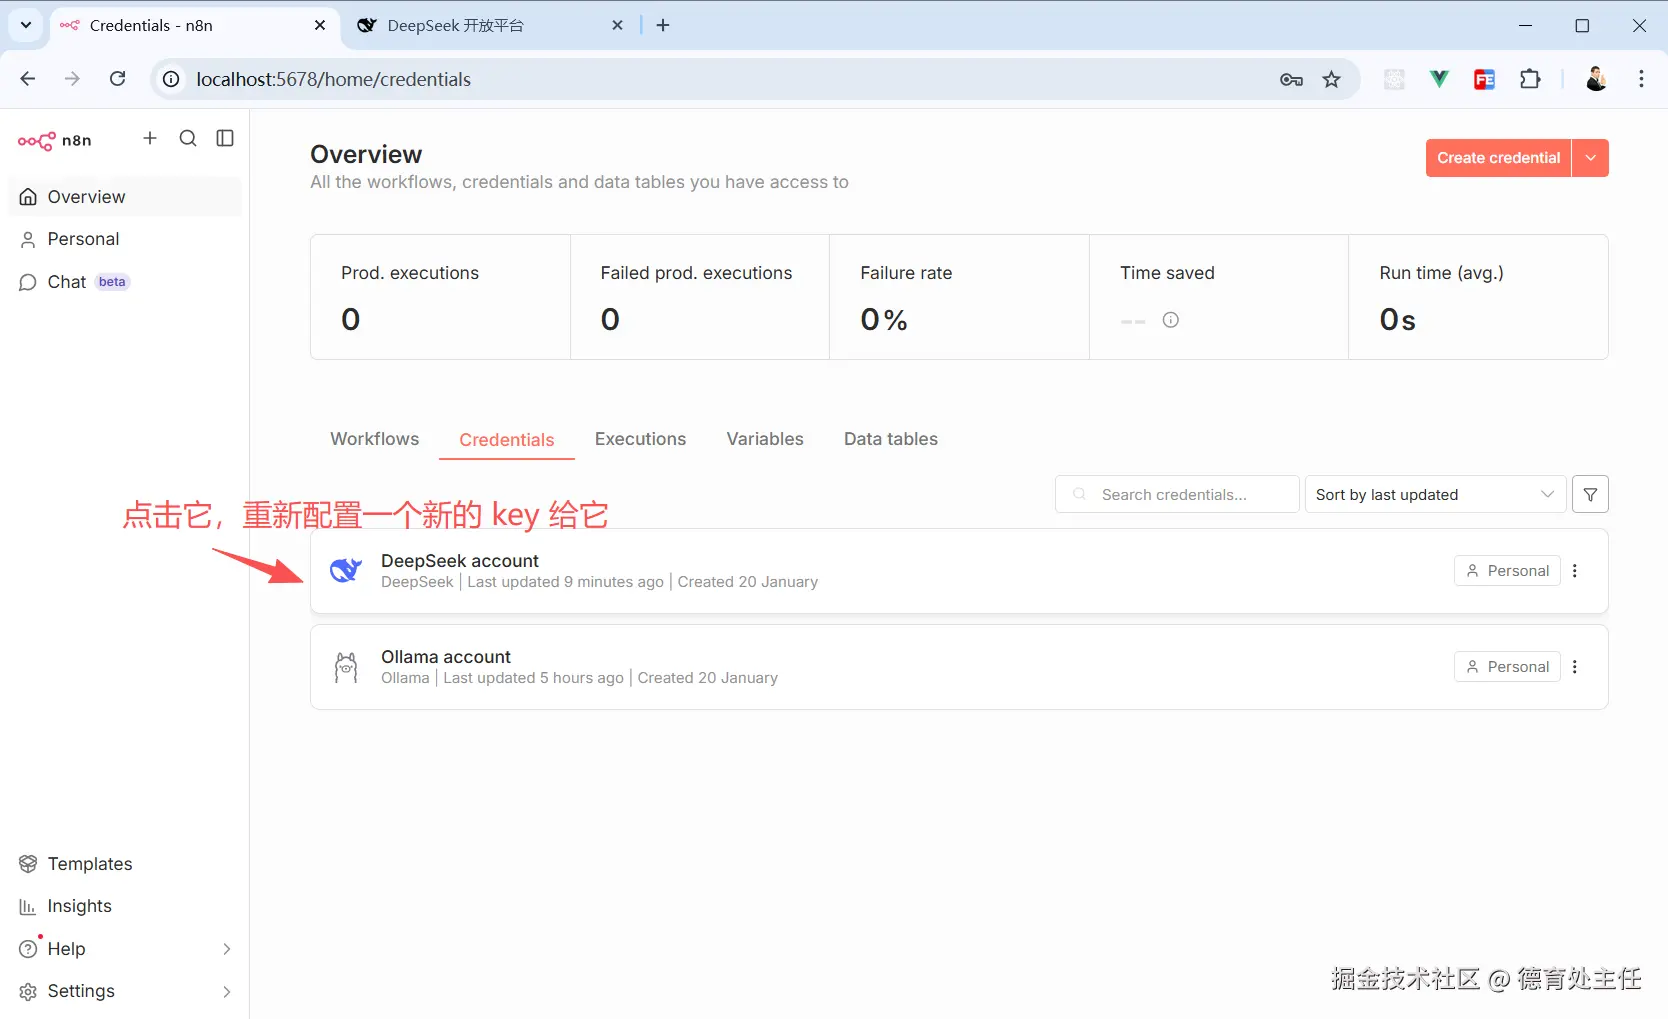Click the Ollama llama credential icon

tap(346, 667)
